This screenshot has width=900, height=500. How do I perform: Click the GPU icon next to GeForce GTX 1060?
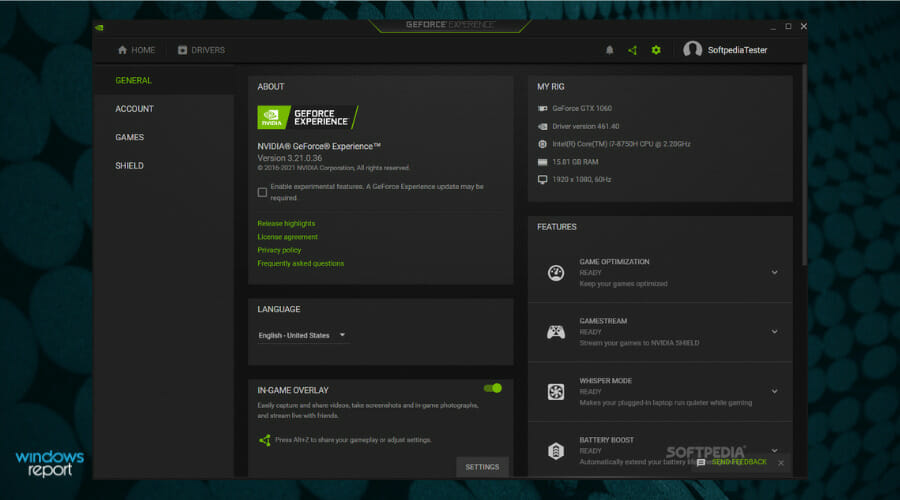[x=542, y=108]
